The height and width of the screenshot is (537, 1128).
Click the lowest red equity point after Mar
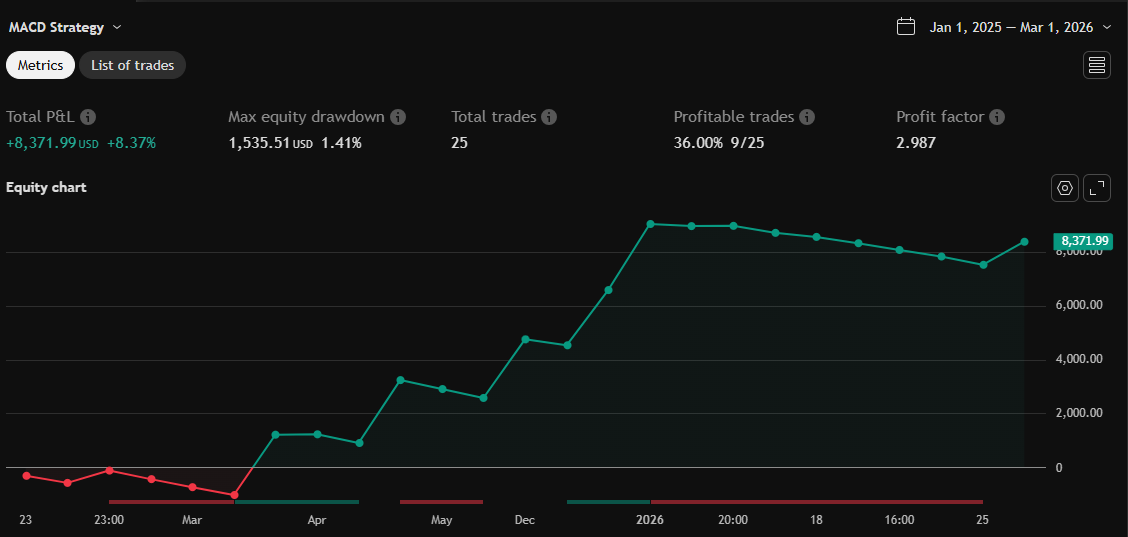click(x=234, y=495)
